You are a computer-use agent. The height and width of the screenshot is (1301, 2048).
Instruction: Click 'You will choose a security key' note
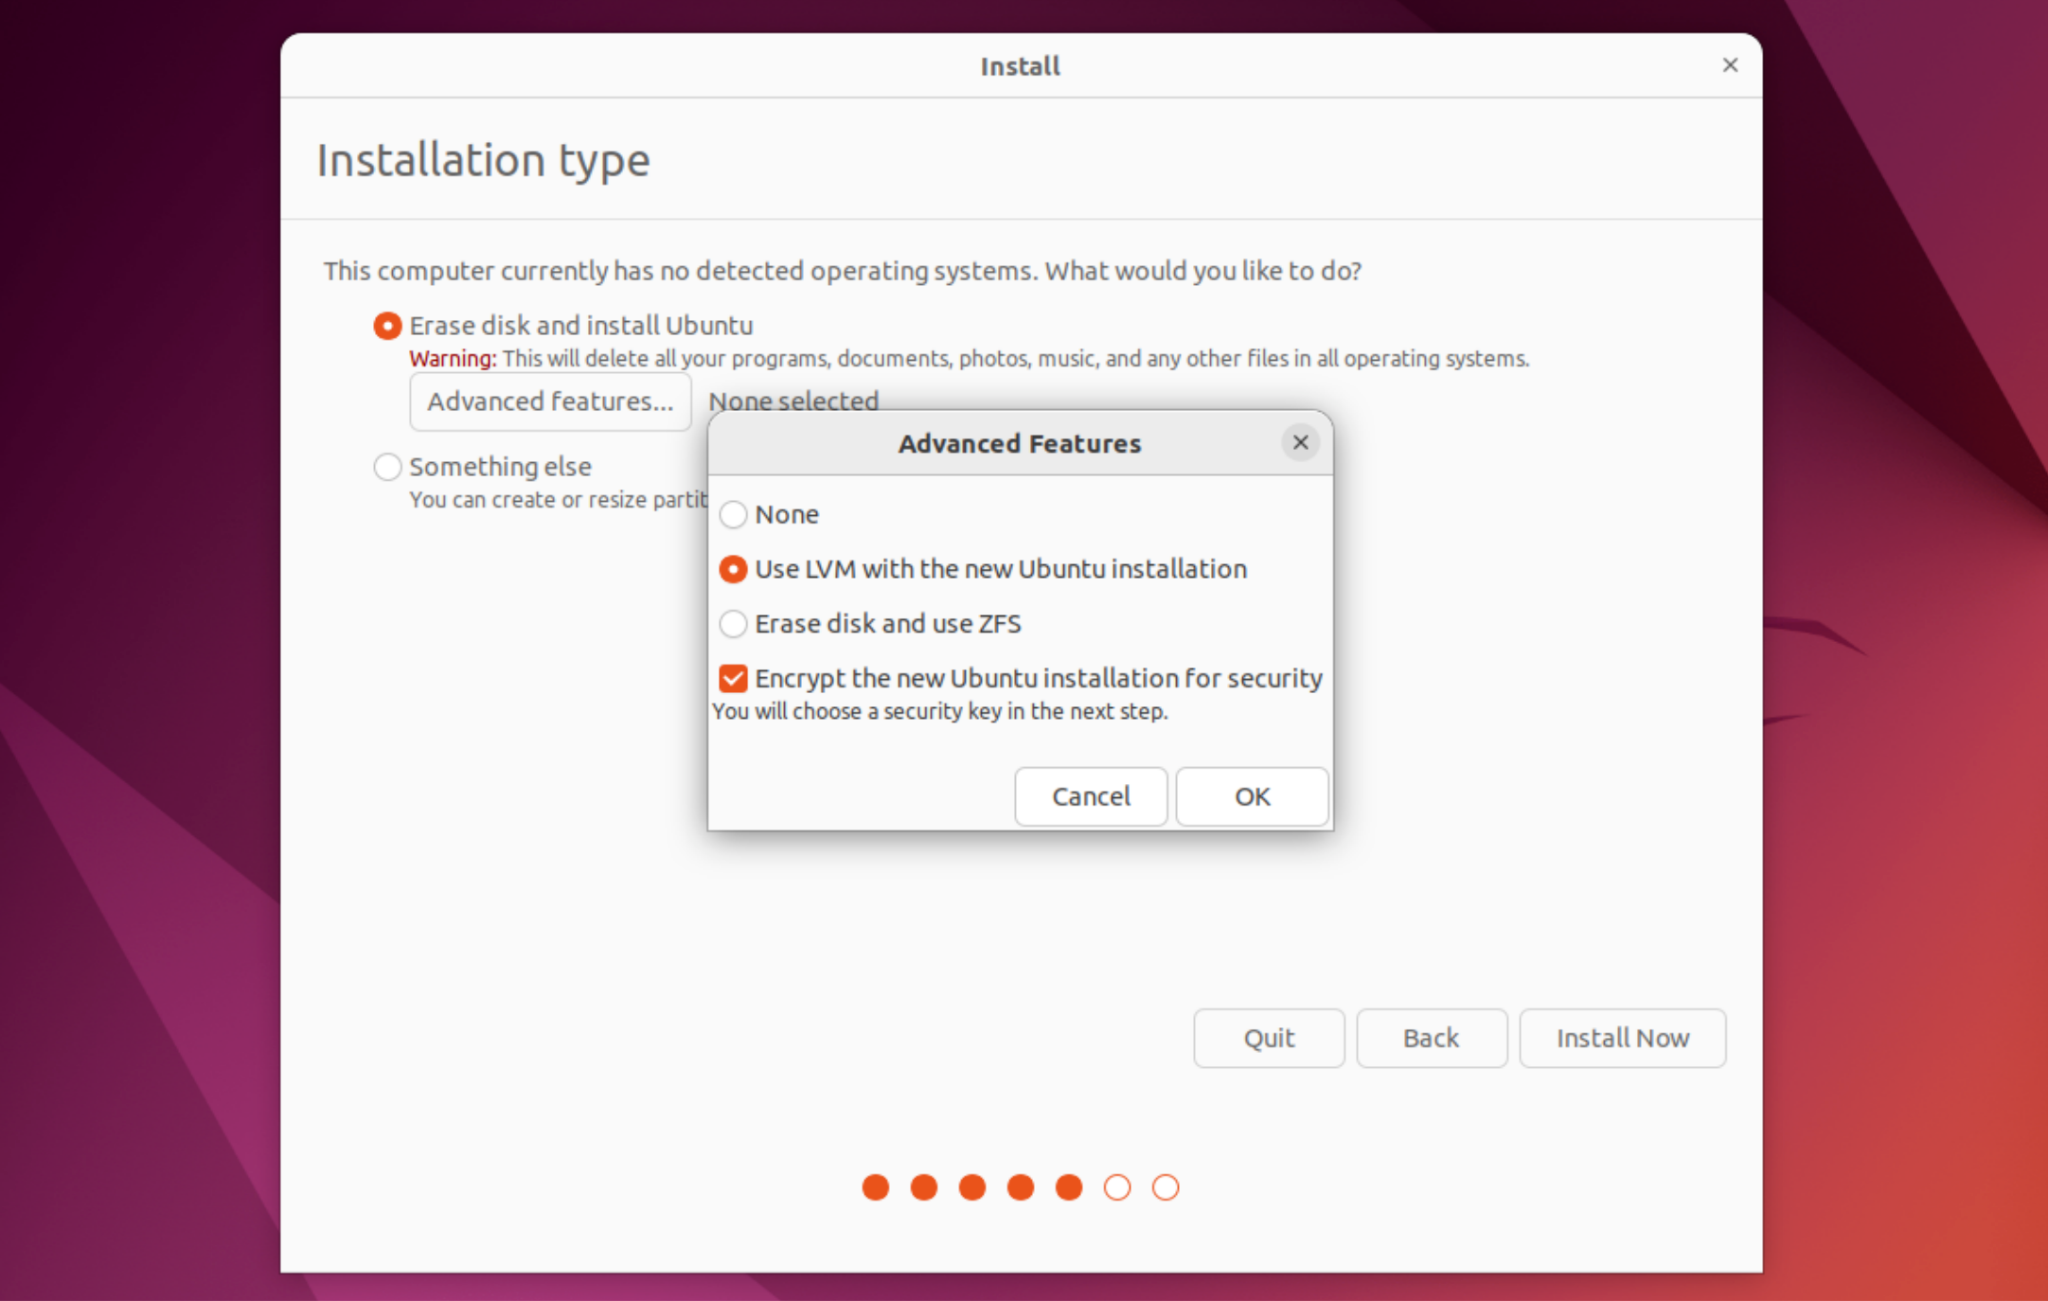pos(939,711)
